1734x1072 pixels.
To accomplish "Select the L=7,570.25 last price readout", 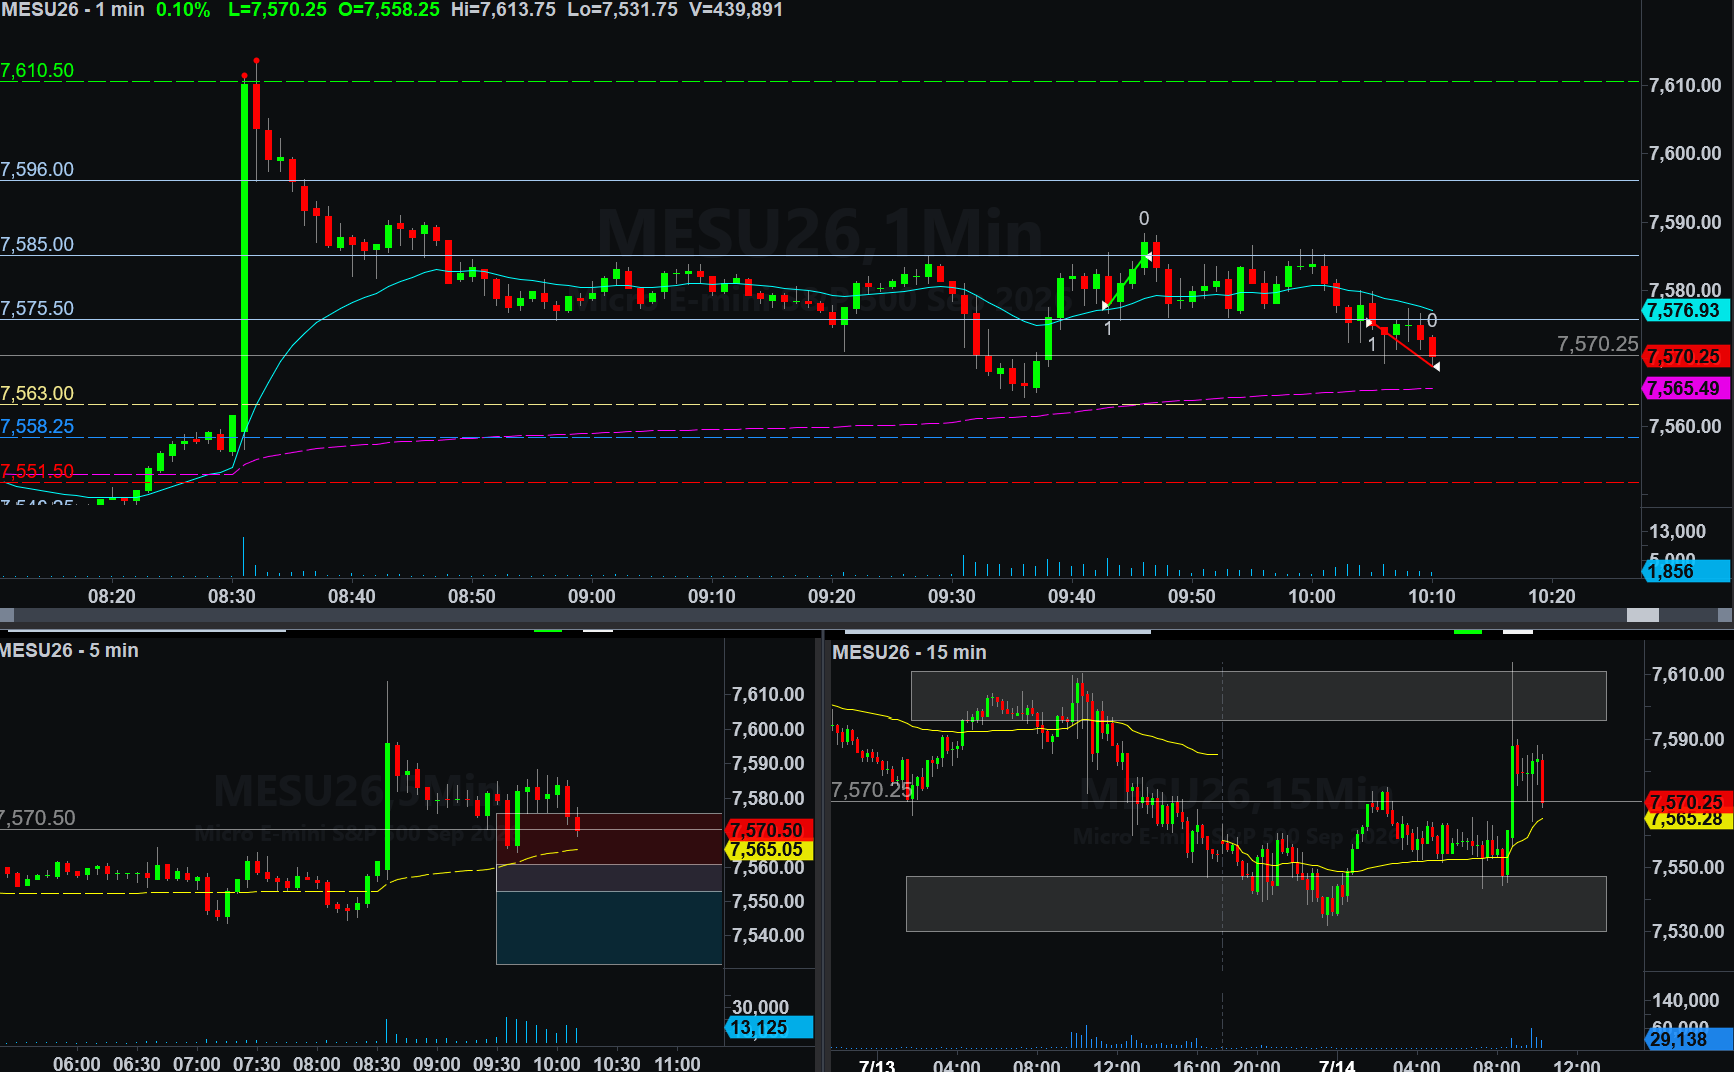I will pyautogui.click(x=277, y=10).
